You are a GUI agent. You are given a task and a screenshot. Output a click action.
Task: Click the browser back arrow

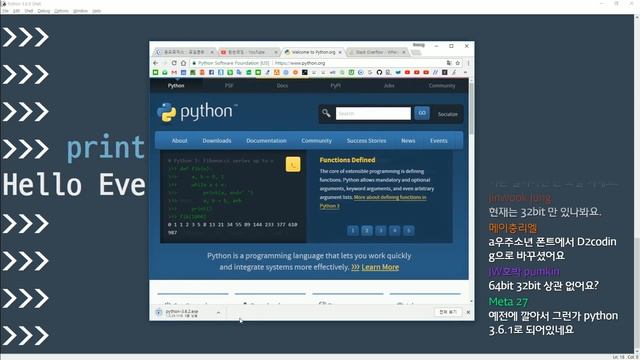tap(156, 63)
